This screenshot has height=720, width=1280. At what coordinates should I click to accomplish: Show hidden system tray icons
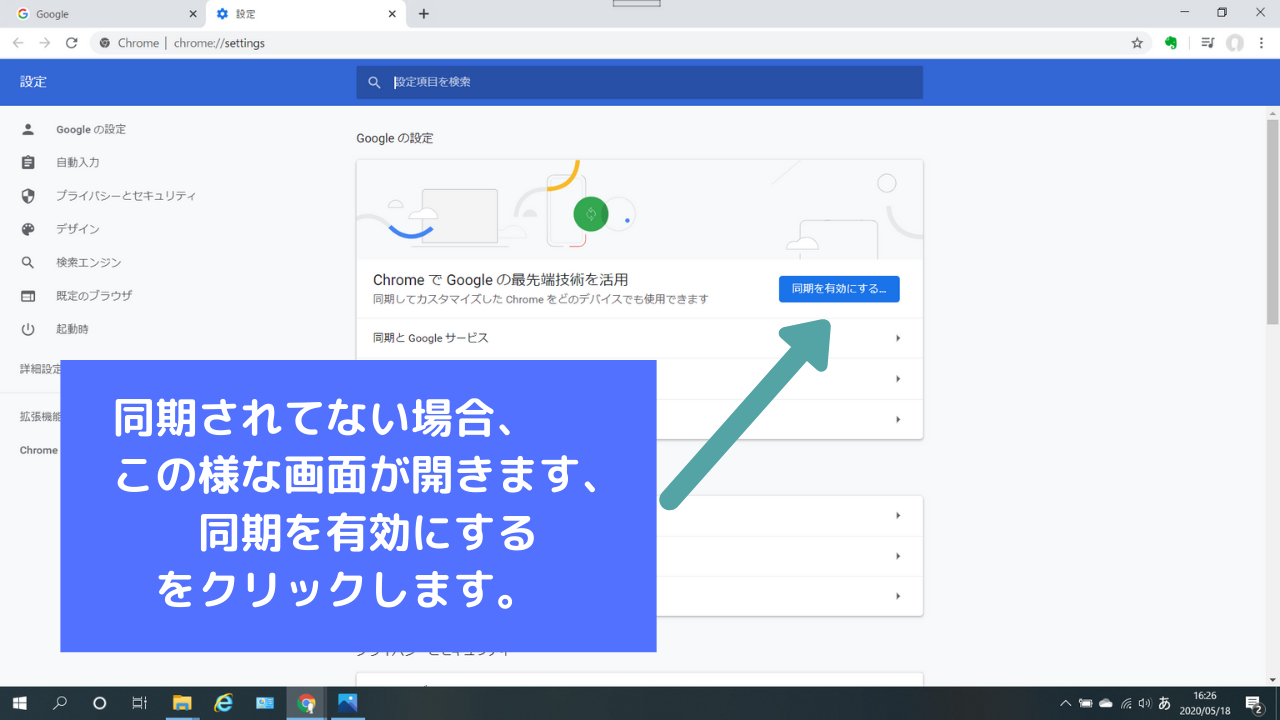[1066, 703]
